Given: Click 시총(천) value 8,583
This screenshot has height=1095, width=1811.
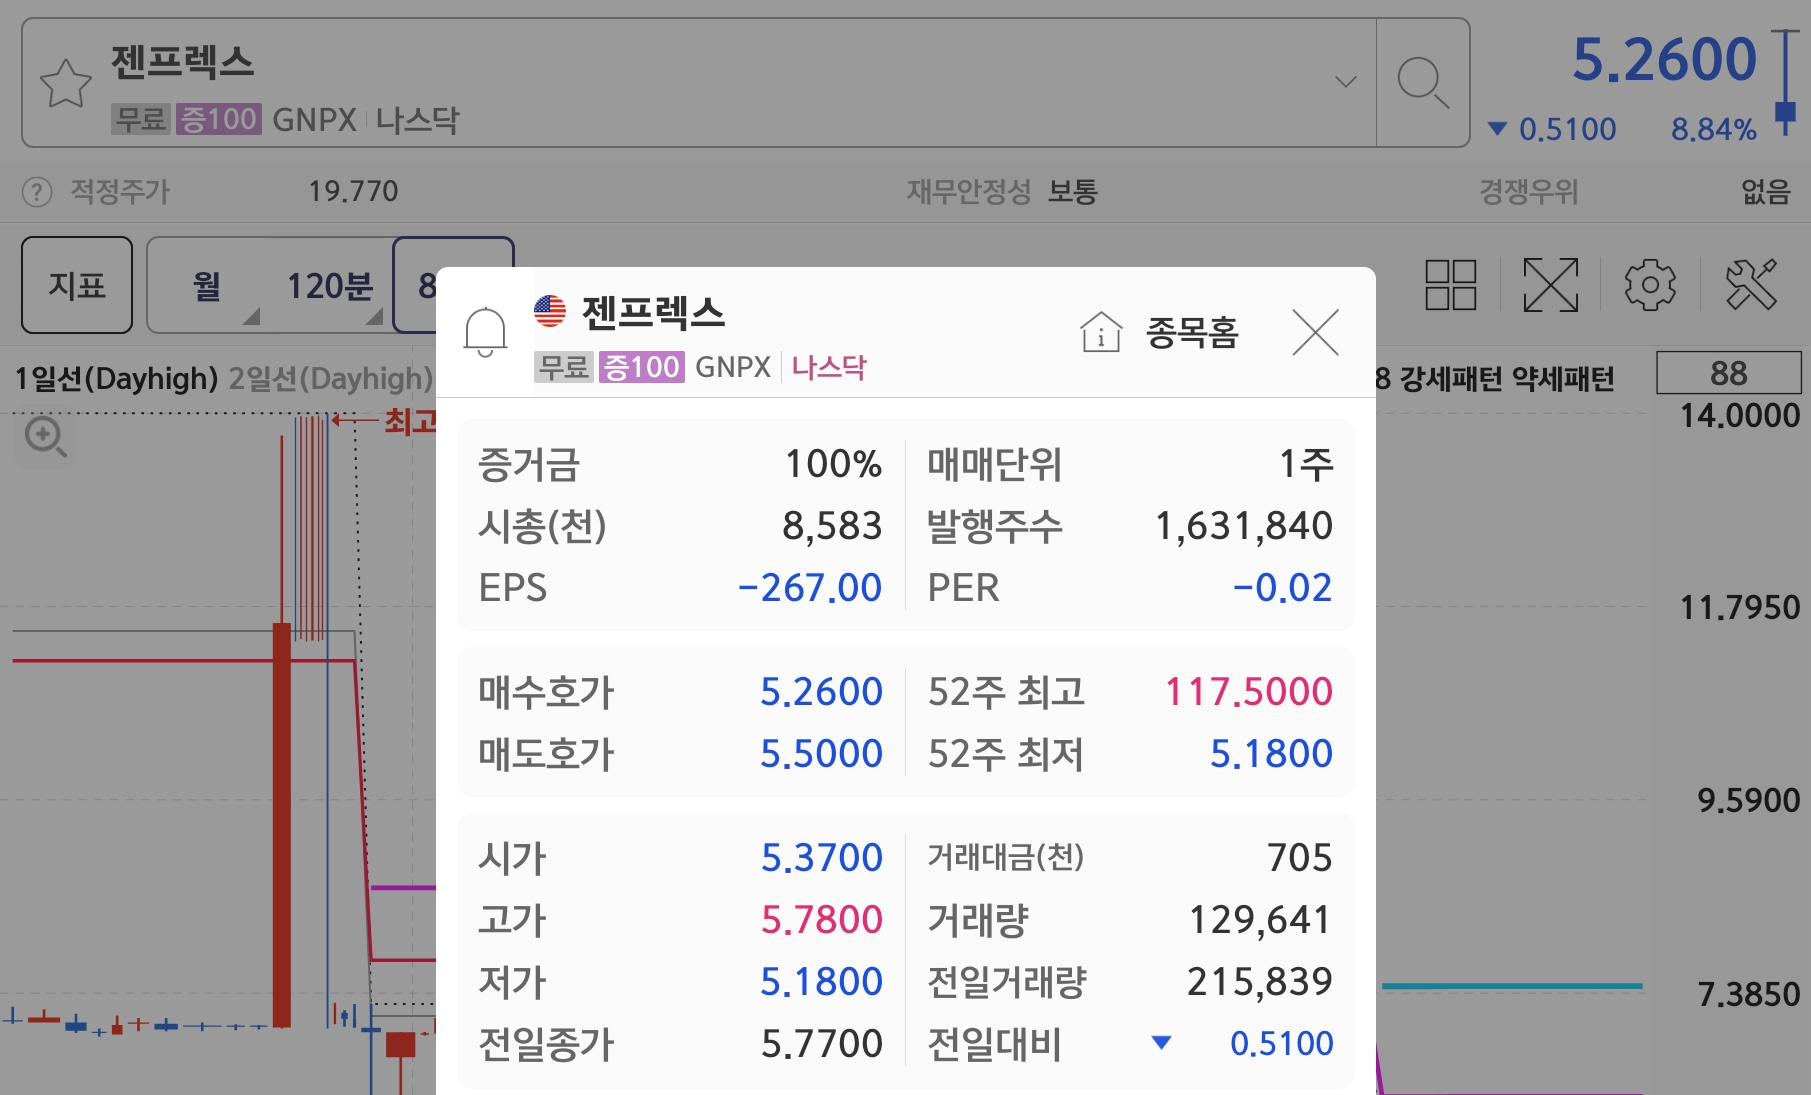Looking at the screenshot, I should coord(832,526).
